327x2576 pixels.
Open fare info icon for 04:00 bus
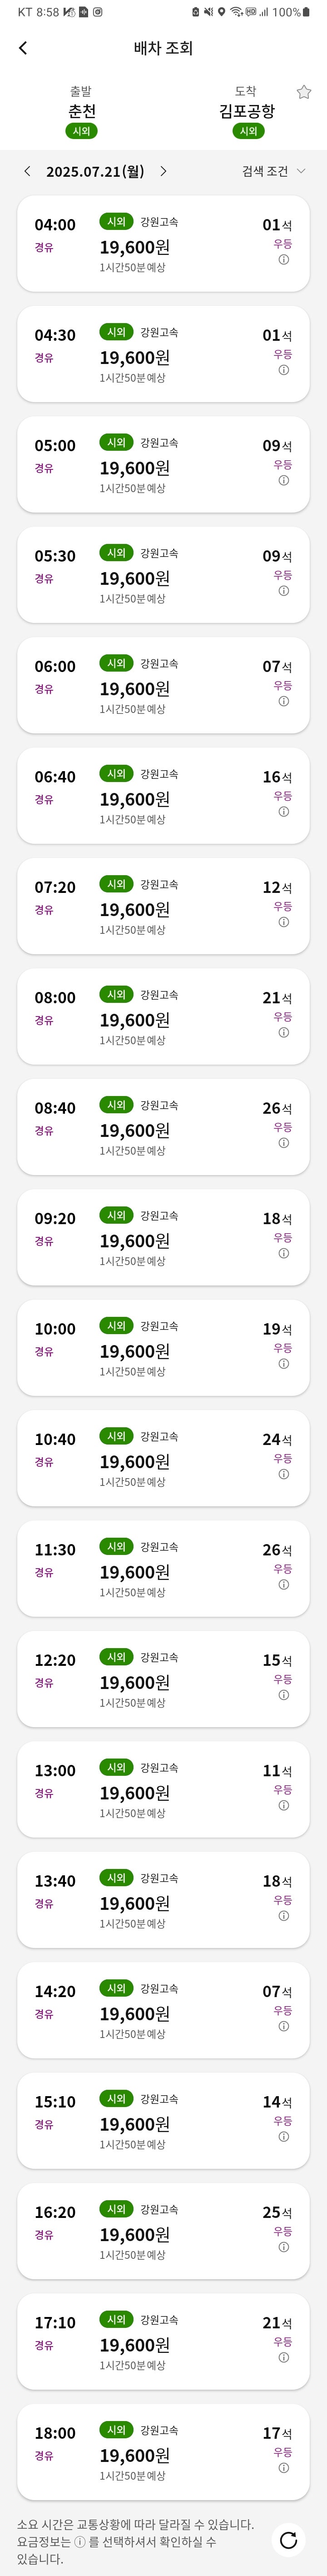(284, 260)
